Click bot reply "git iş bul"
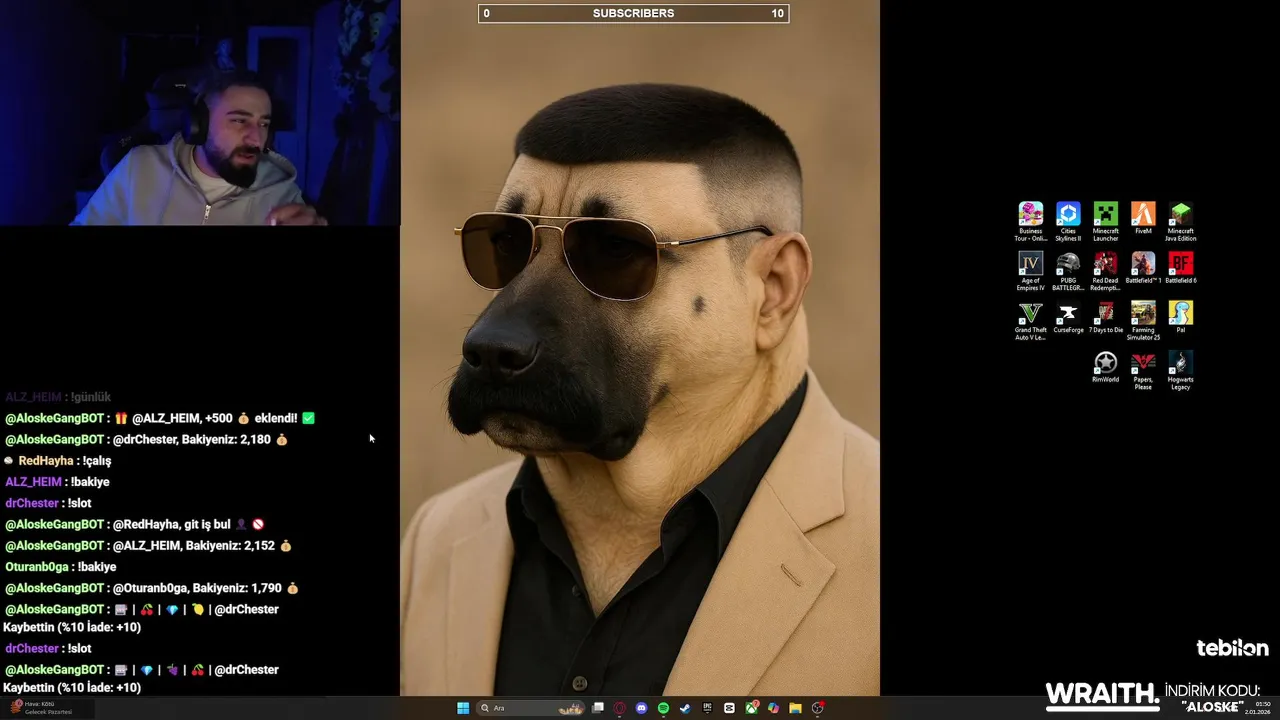The width and height of the screenshot is (1280, 720). coord(134,524)
